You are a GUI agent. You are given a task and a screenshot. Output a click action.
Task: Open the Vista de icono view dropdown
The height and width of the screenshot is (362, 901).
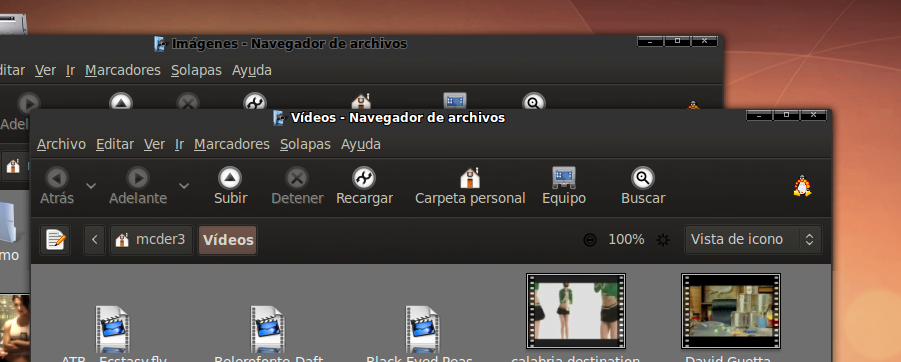[753, 240]
